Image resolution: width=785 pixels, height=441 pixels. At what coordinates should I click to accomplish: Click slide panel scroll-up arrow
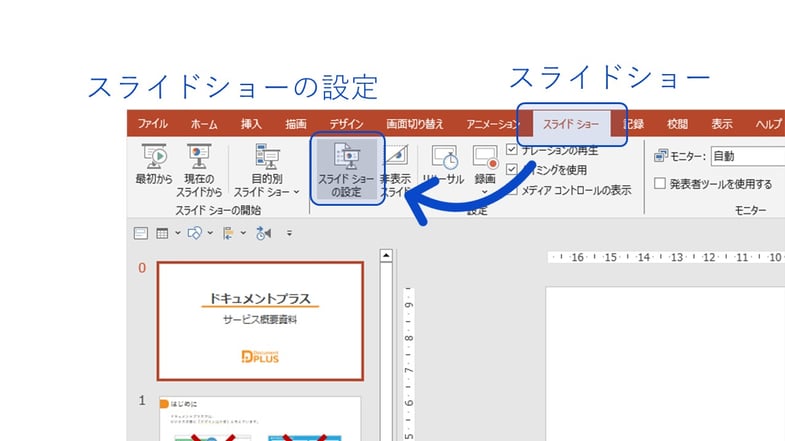click(x=386, y=255)
